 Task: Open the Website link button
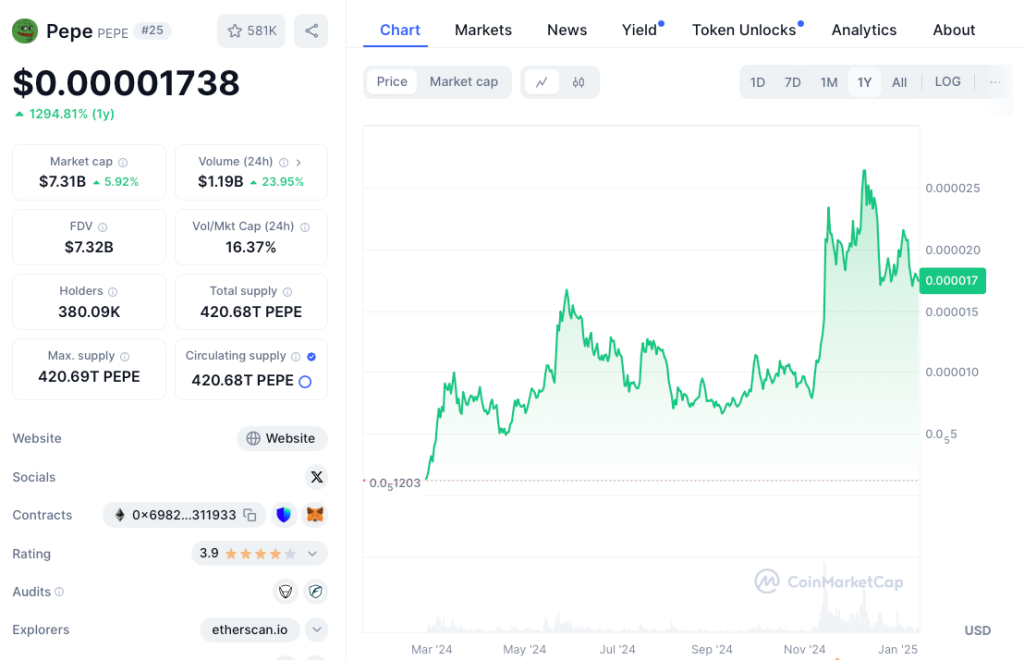[x=282, y=438]
